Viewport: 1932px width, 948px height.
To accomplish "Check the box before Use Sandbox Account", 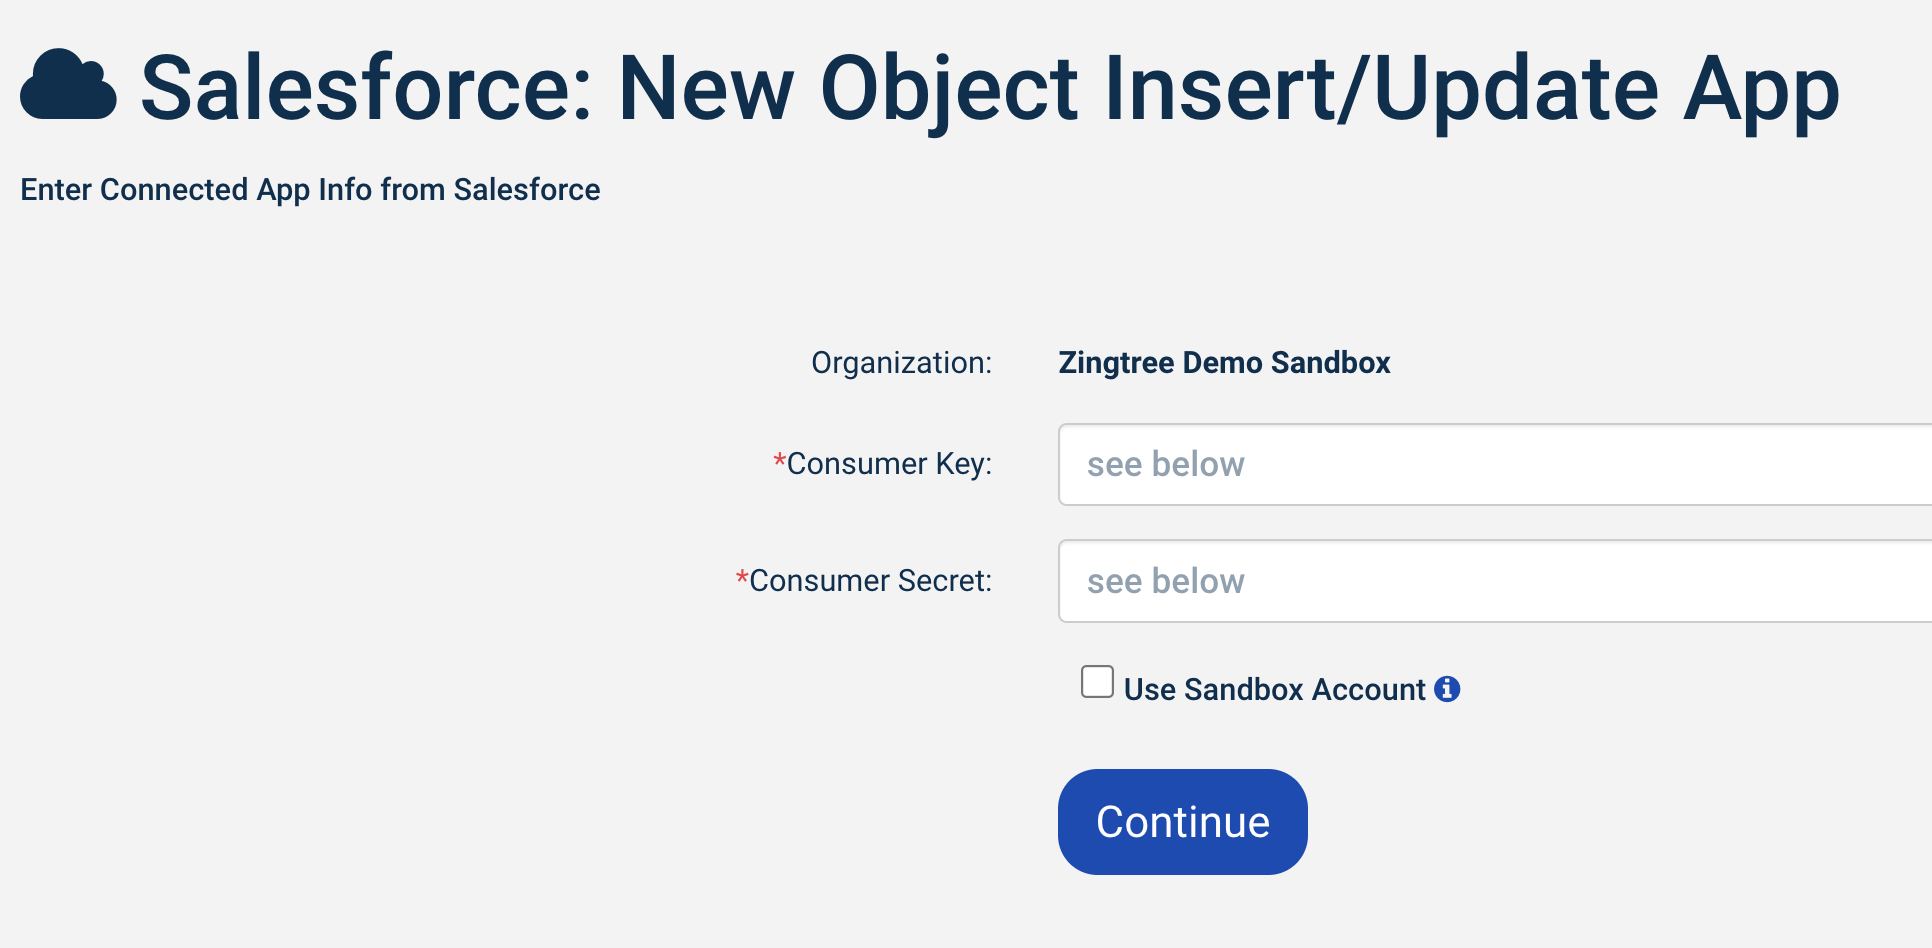I will pyautogui.click(x=1096, y=681).
